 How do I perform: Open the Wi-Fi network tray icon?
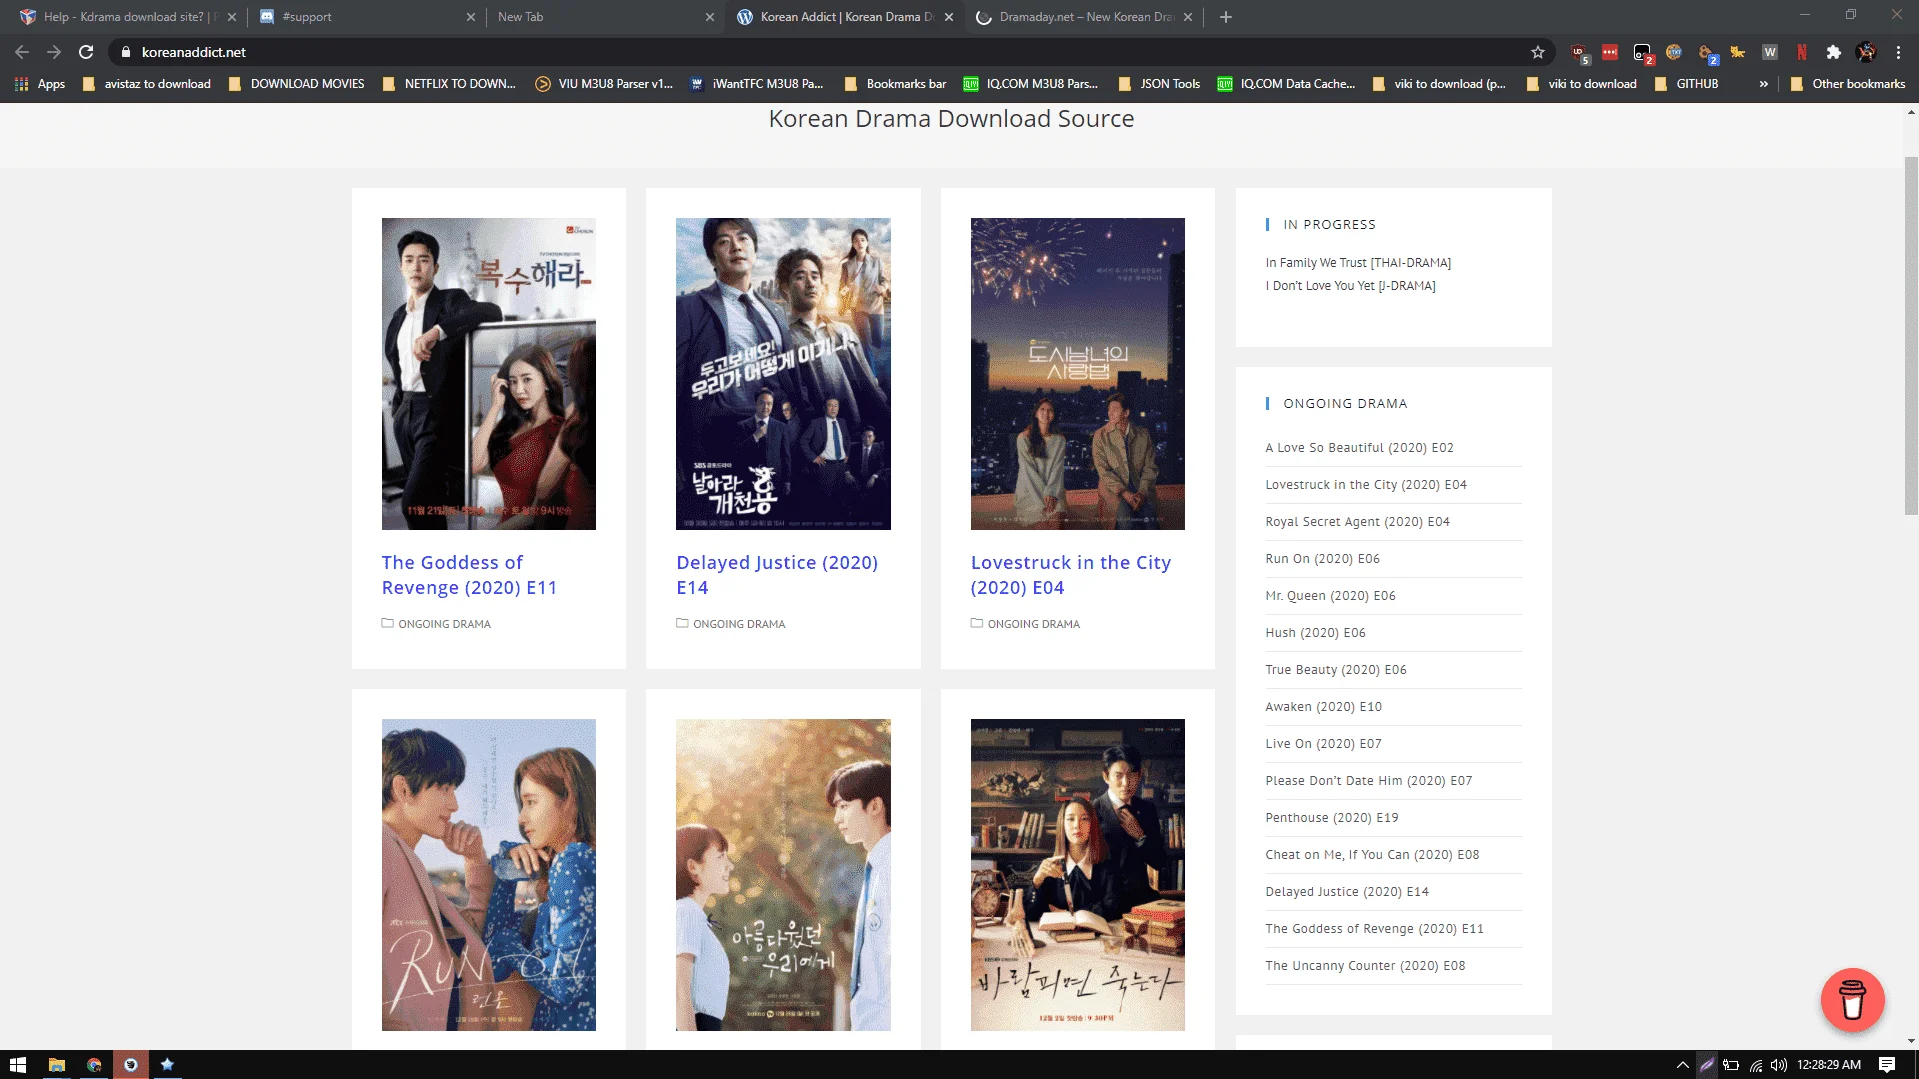coord(1755,1065)
